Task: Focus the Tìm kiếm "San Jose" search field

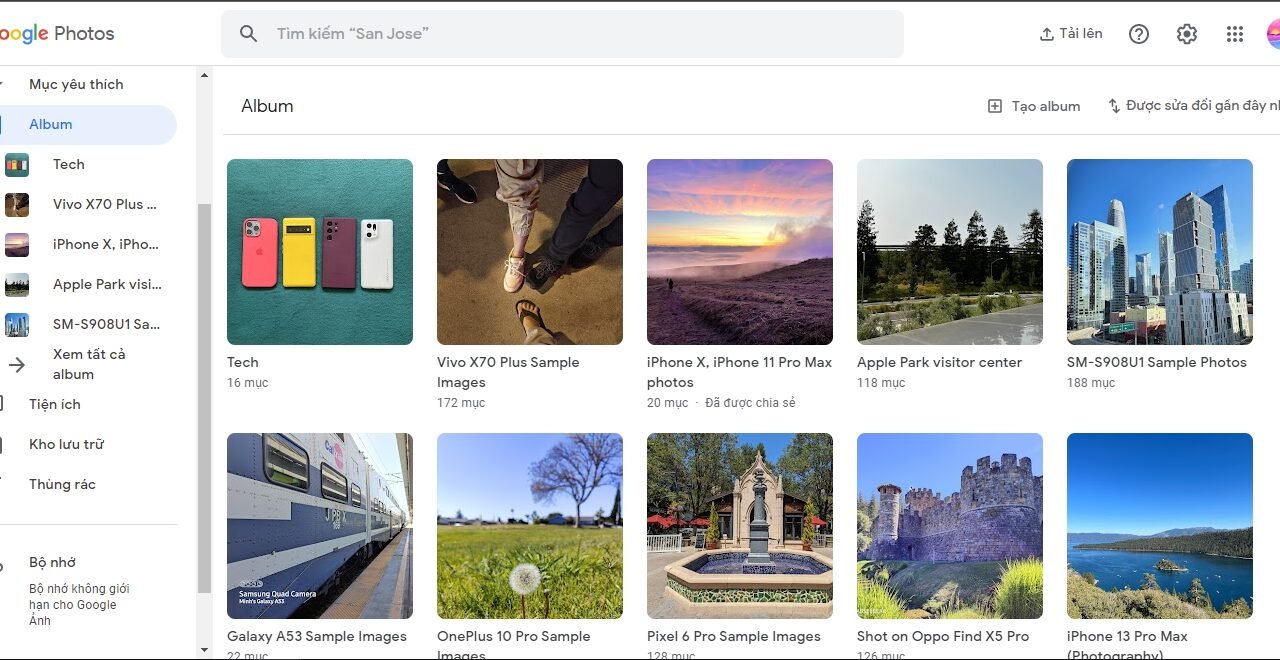Action: pos(562,34)
